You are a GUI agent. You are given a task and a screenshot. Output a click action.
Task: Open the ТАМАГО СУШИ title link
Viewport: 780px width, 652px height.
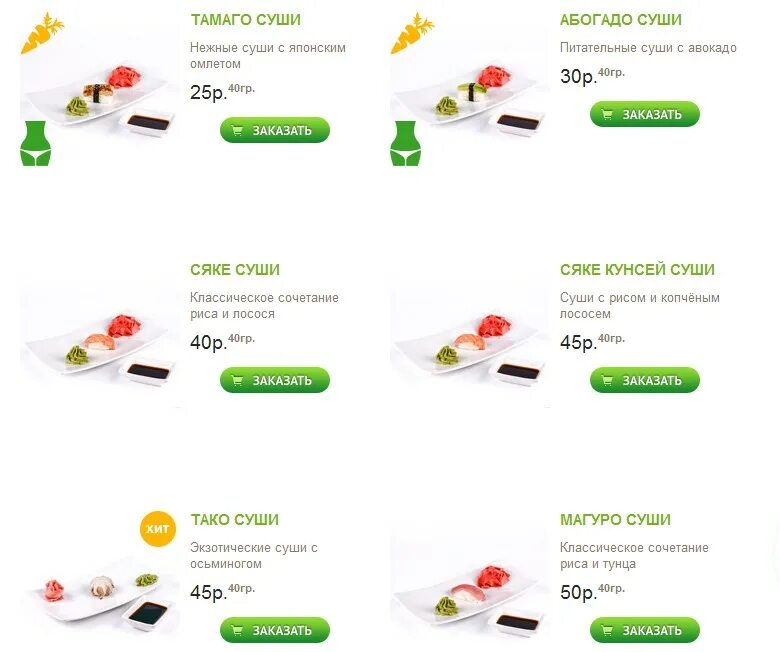coord(246,20)
